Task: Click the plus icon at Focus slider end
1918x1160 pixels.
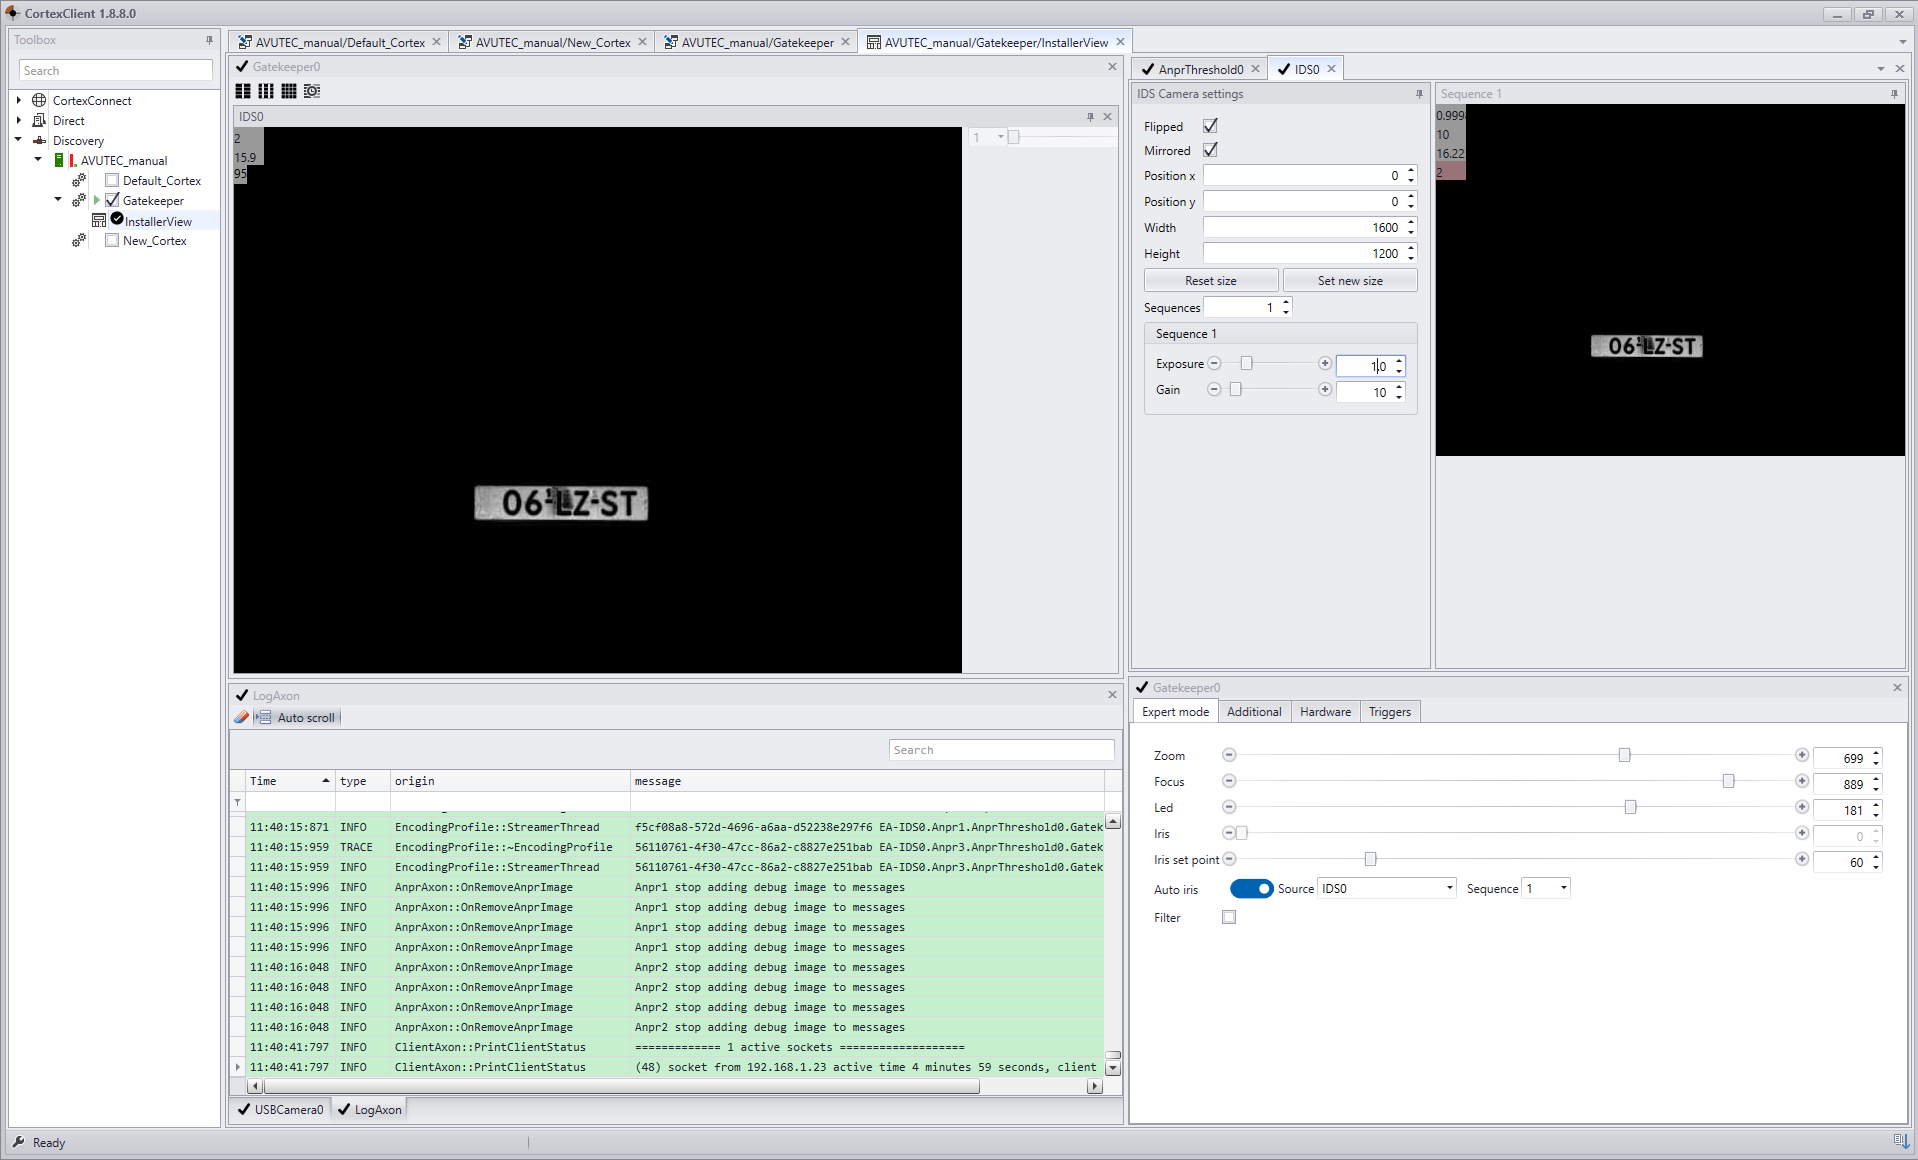Action: pos(1802,781)
